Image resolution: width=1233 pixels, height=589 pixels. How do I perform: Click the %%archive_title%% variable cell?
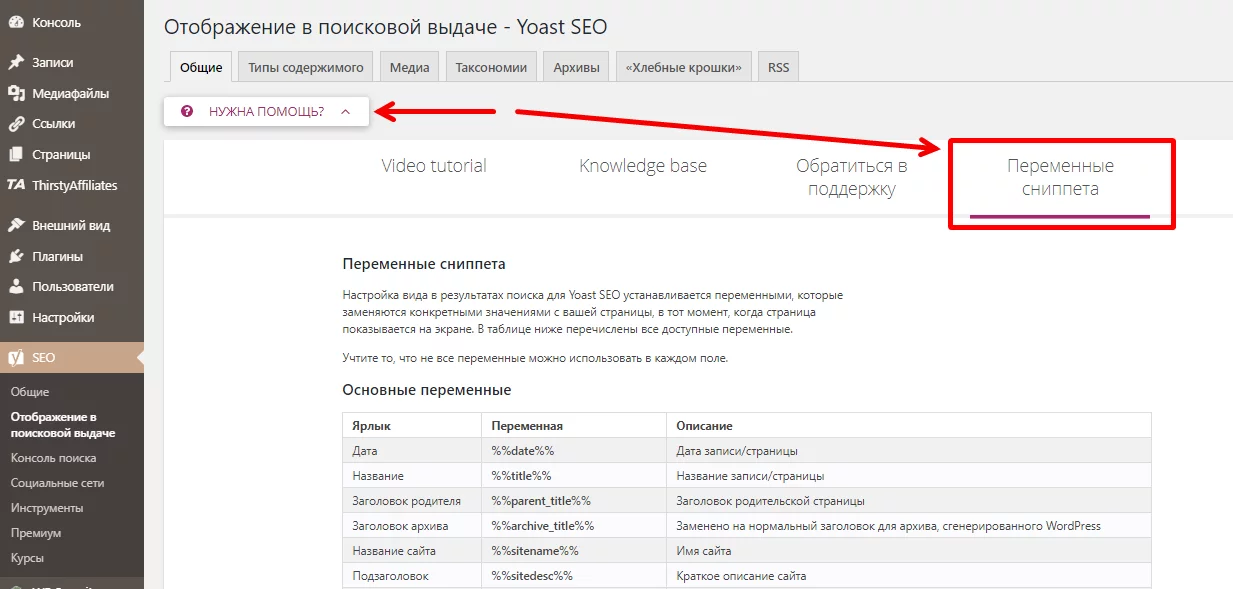coord(573,526)
